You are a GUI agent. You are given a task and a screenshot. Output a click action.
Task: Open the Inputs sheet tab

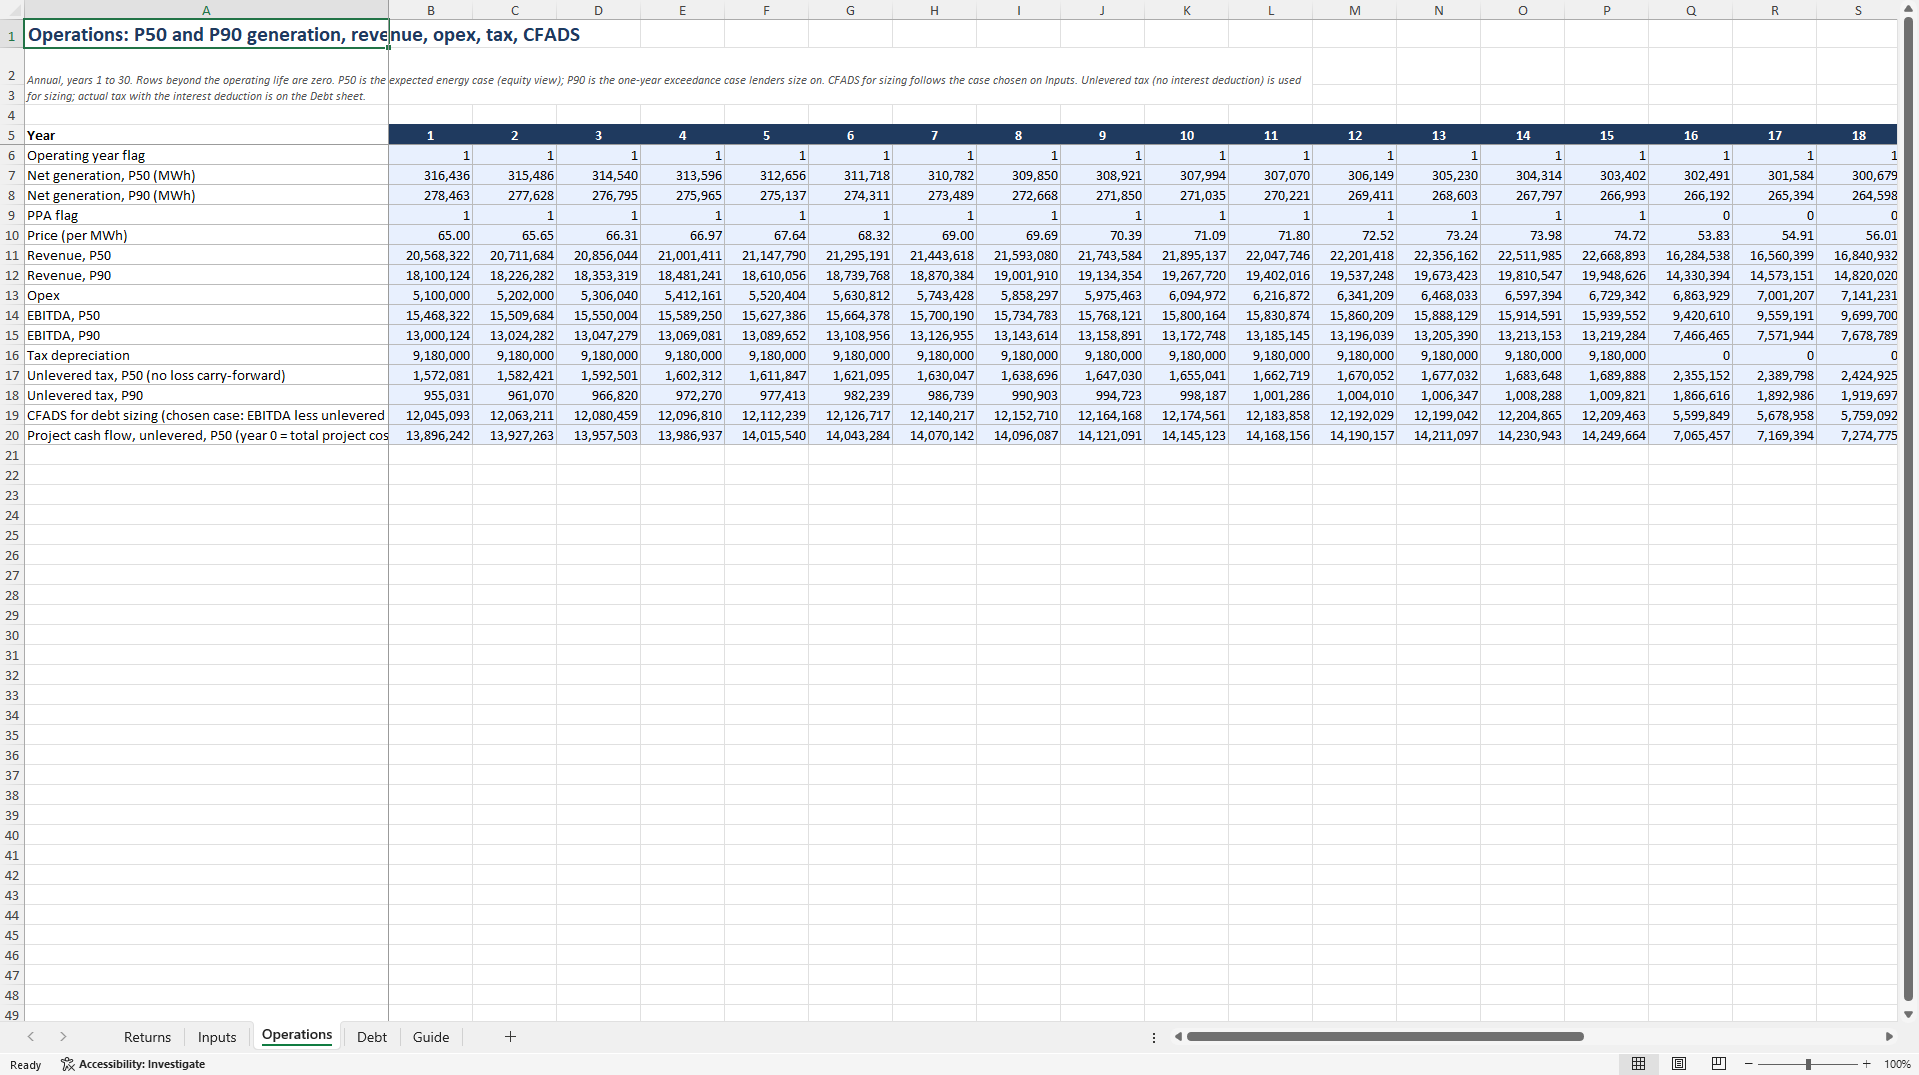[217, 1037]
